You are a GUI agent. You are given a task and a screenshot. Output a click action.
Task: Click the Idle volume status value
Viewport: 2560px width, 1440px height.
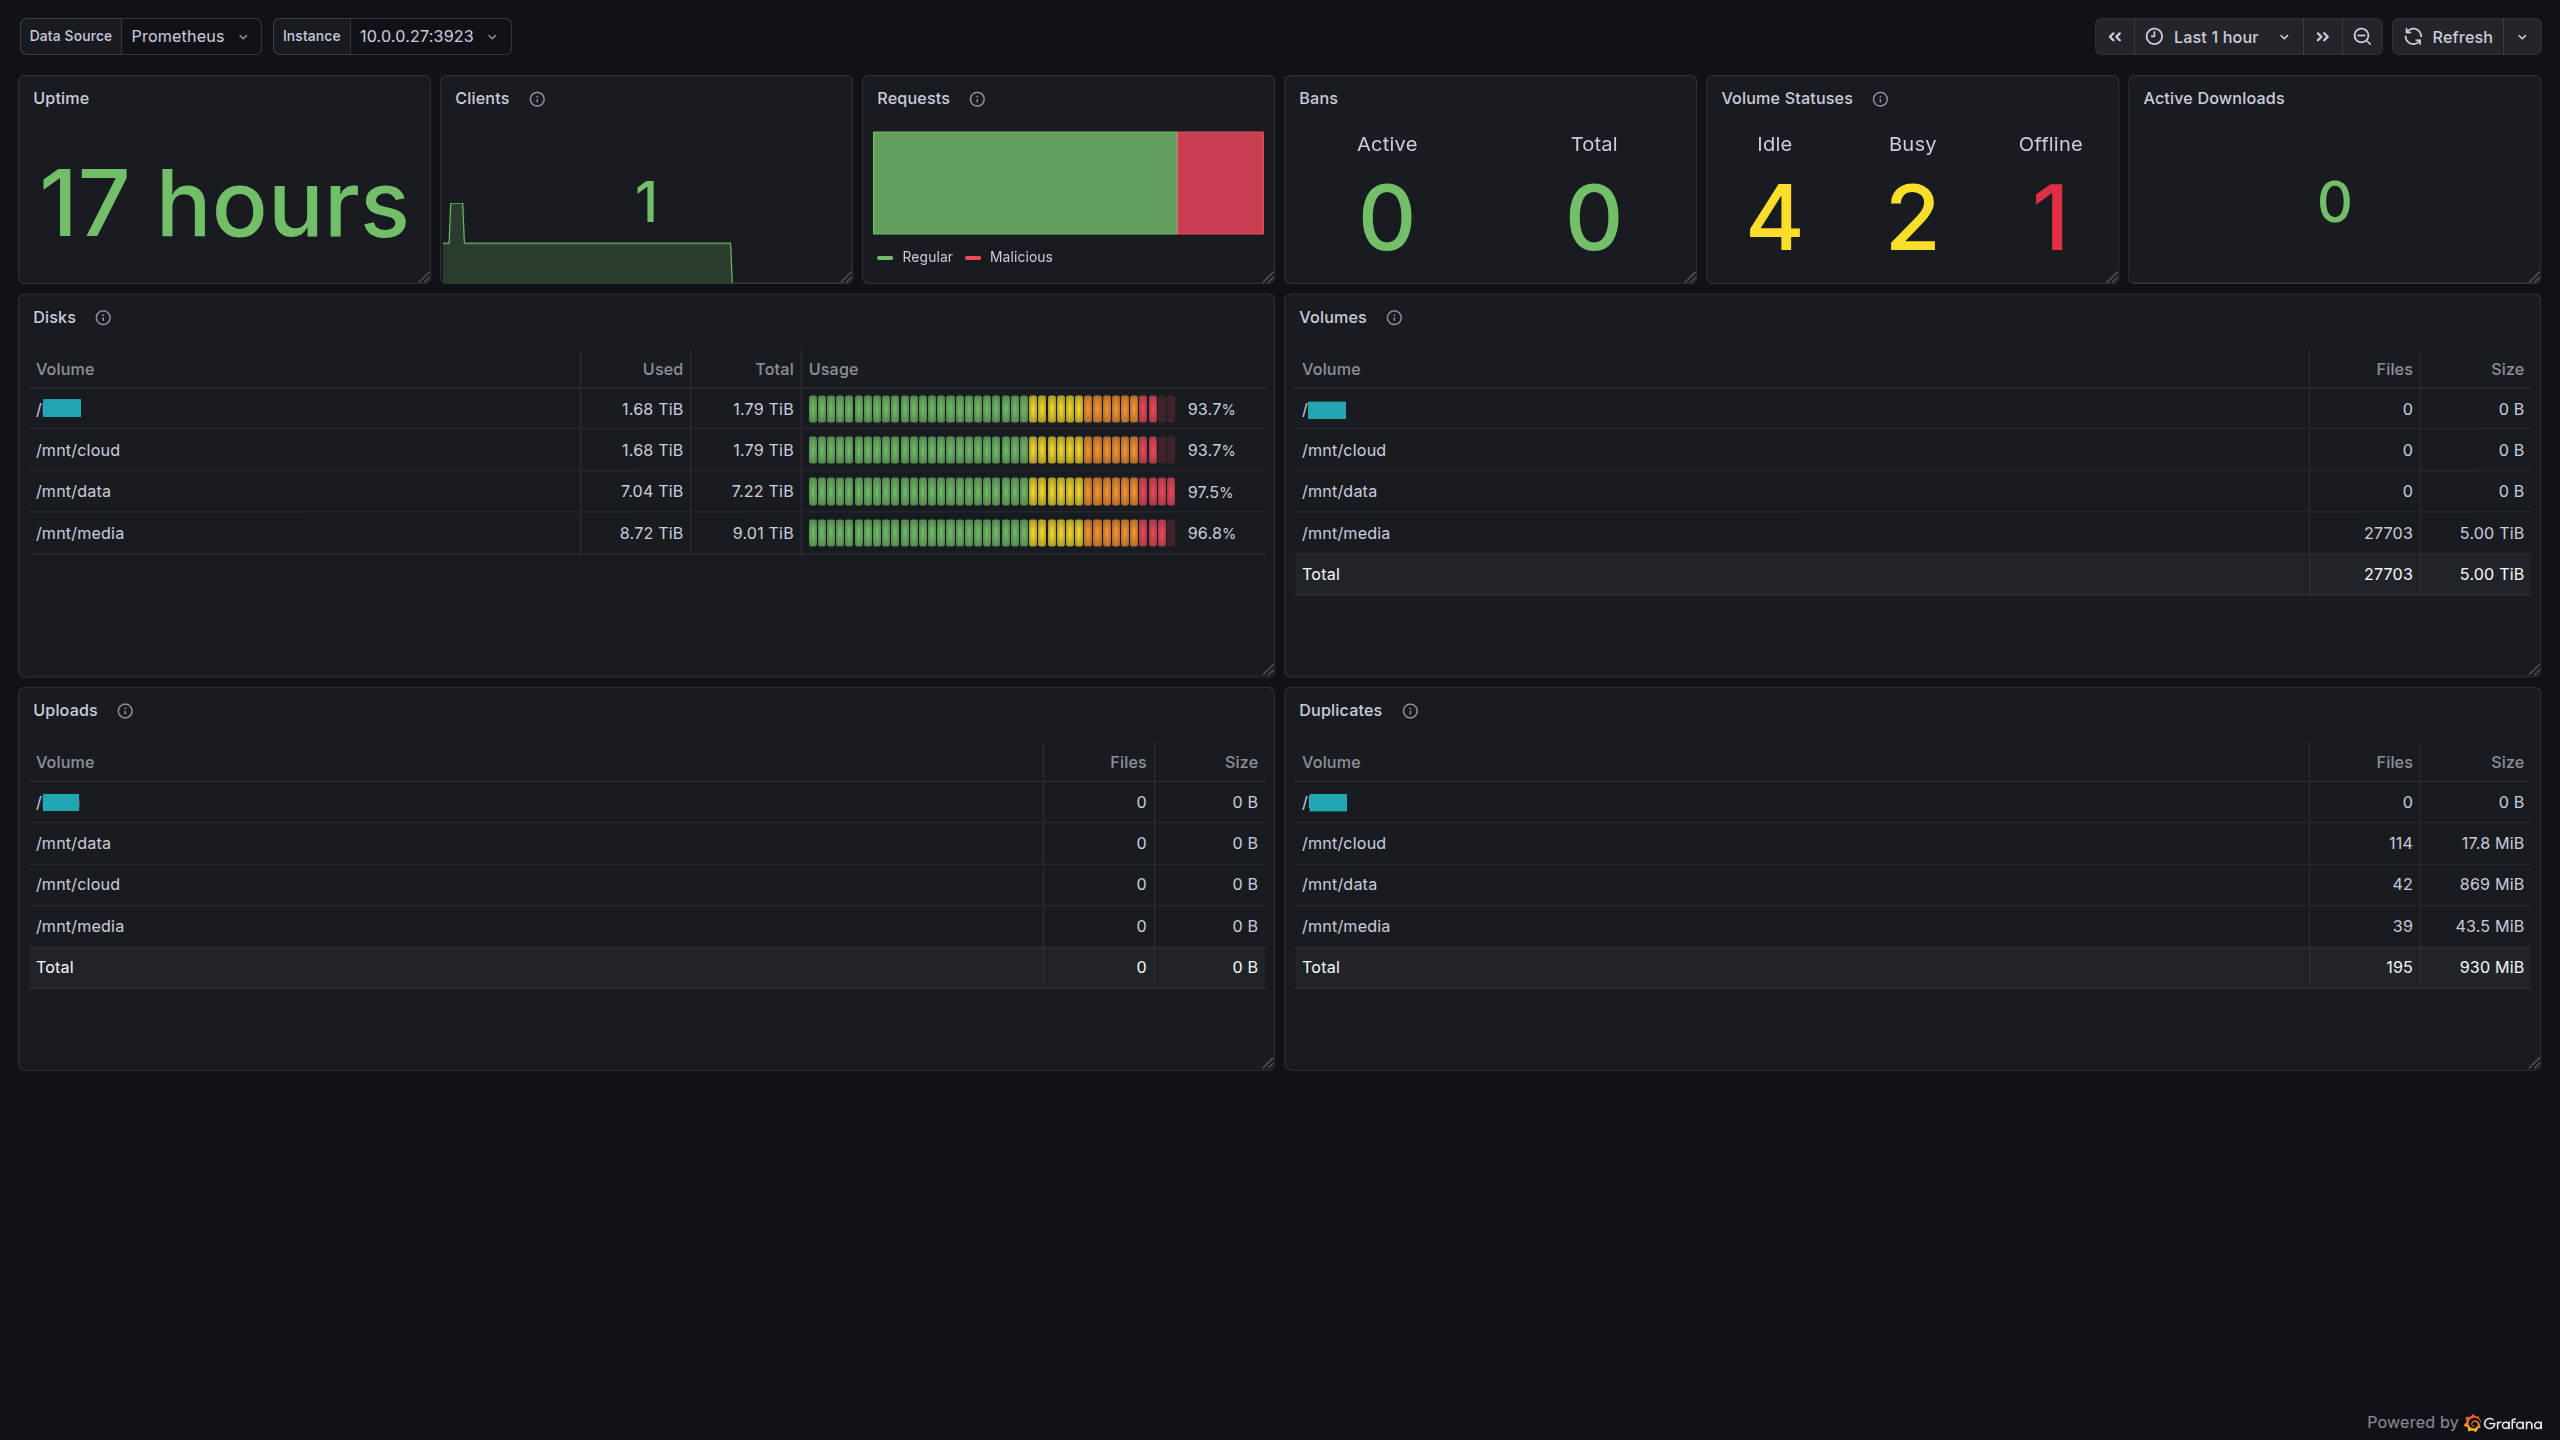pos(1774,217)
